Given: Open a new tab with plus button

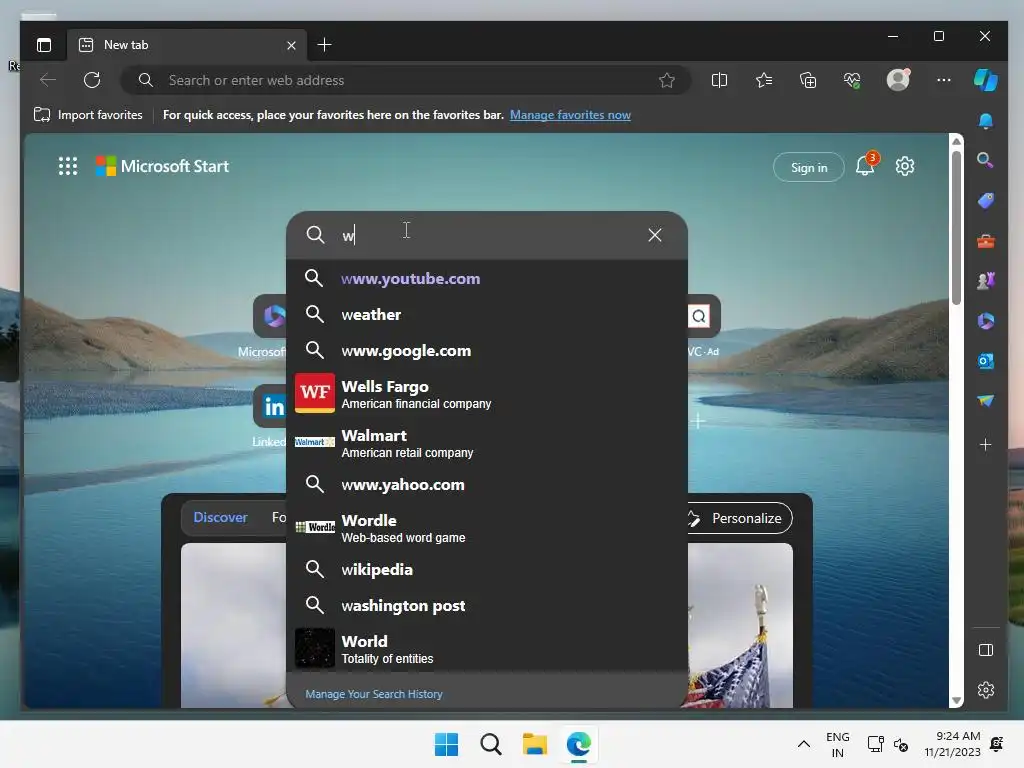Looking at the screenshot, I should 324,44.
